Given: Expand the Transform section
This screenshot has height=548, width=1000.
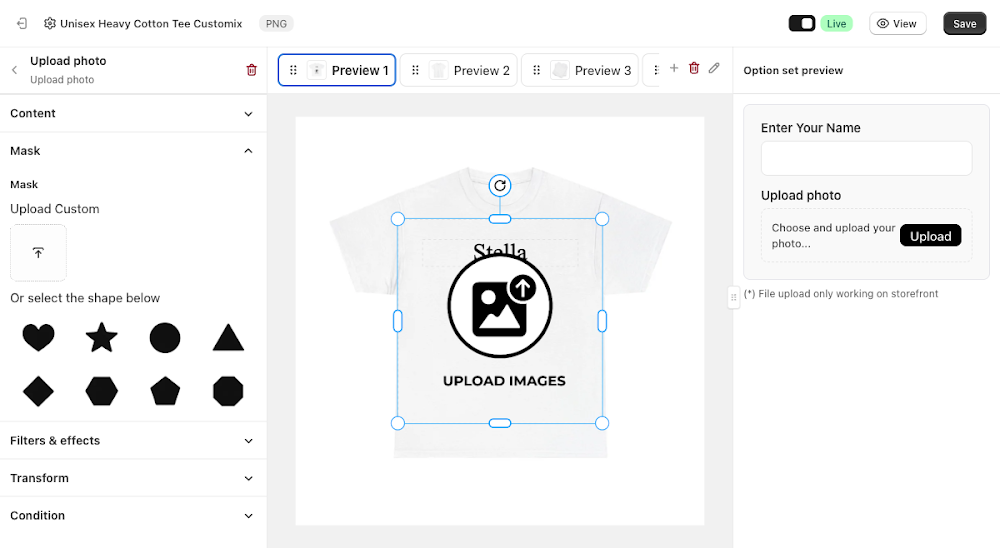Looking at the screenshot, I should coord(133,478).
